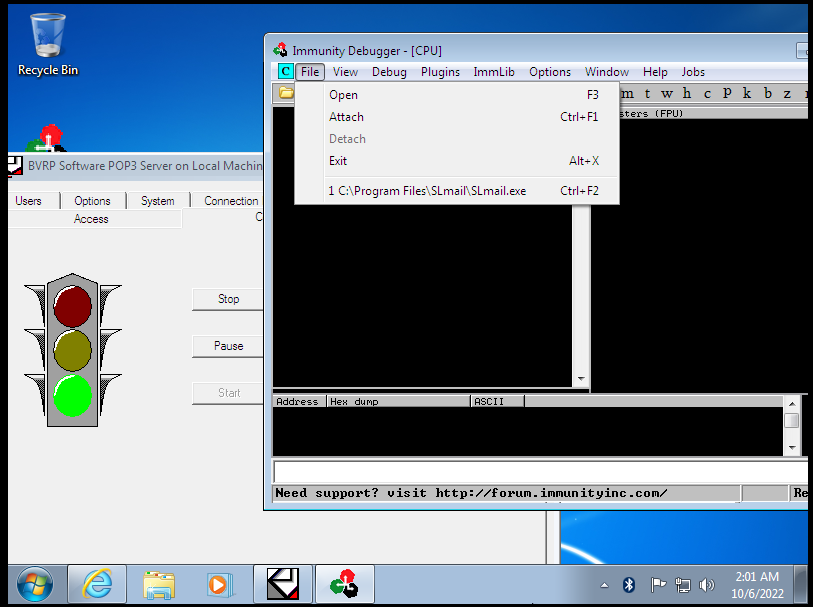Select recent file C:\Program Files\SLmail\SLmail.exe
The height and width of the screenshot is (607, 813).
pos(457,191)
